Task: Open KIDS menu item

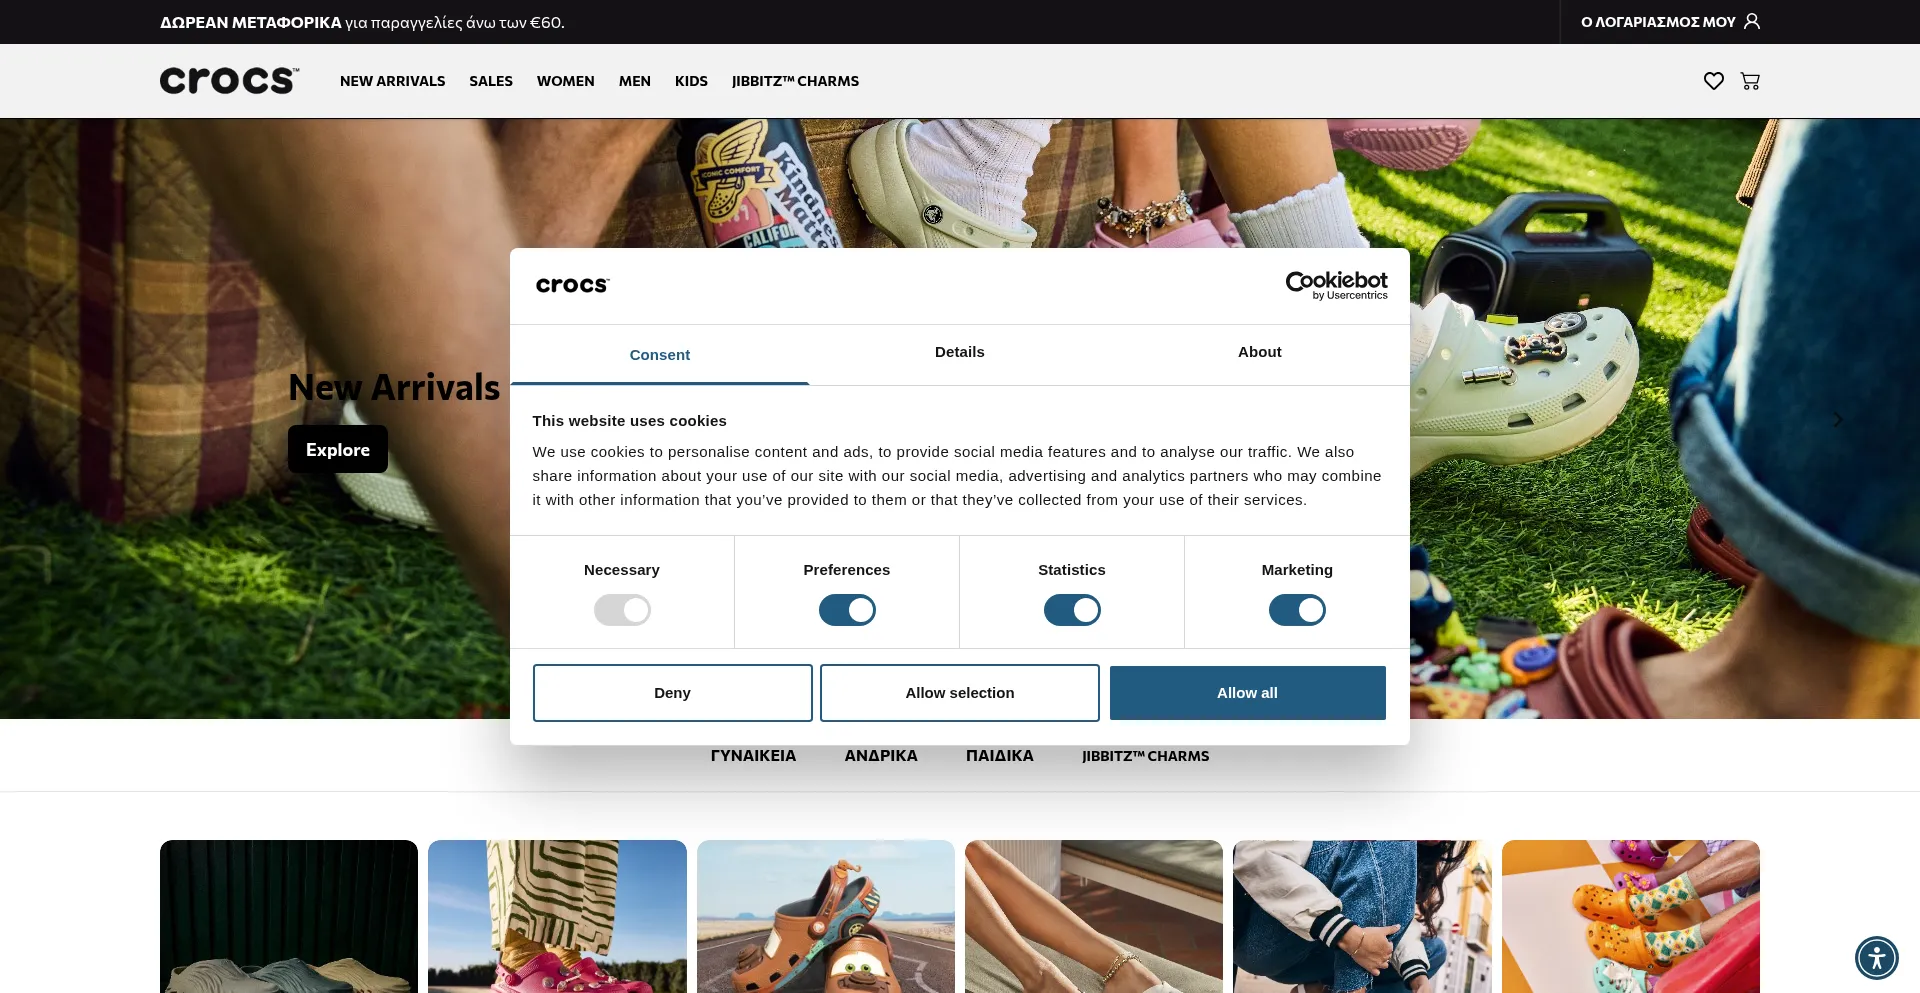Action: [691, 81]
